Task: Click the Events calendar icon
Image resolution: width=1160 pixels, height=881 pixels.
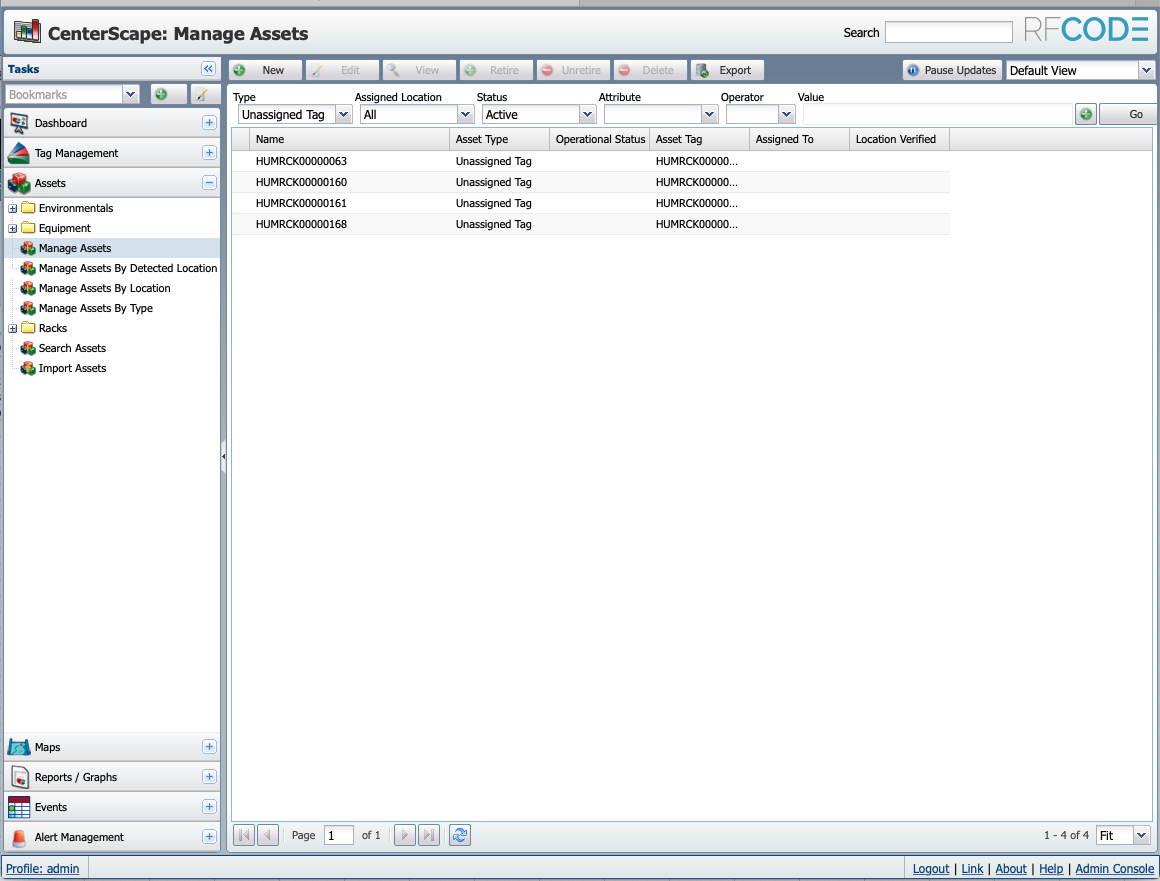Action: (18, 807)
